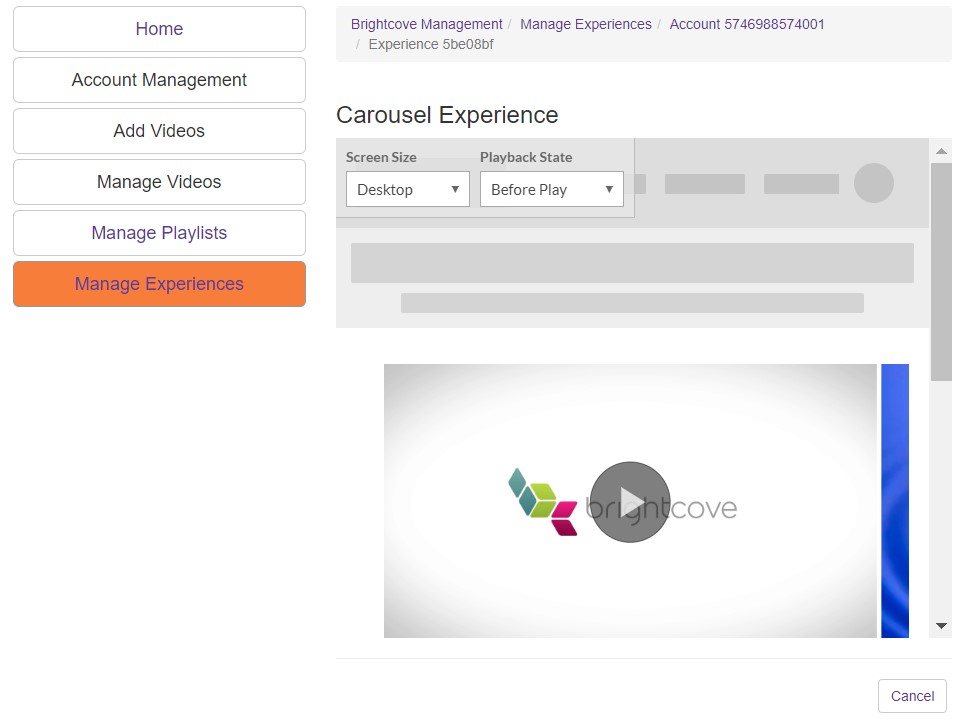965x722 pixels.
Task: Click the scrollbar up arrow on preview pane
Action: click(x=941, y=150)
